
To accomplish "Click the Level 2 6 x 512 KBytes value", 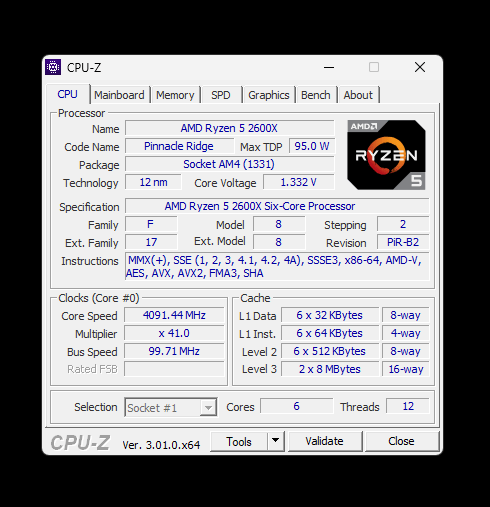I will 330,351.
